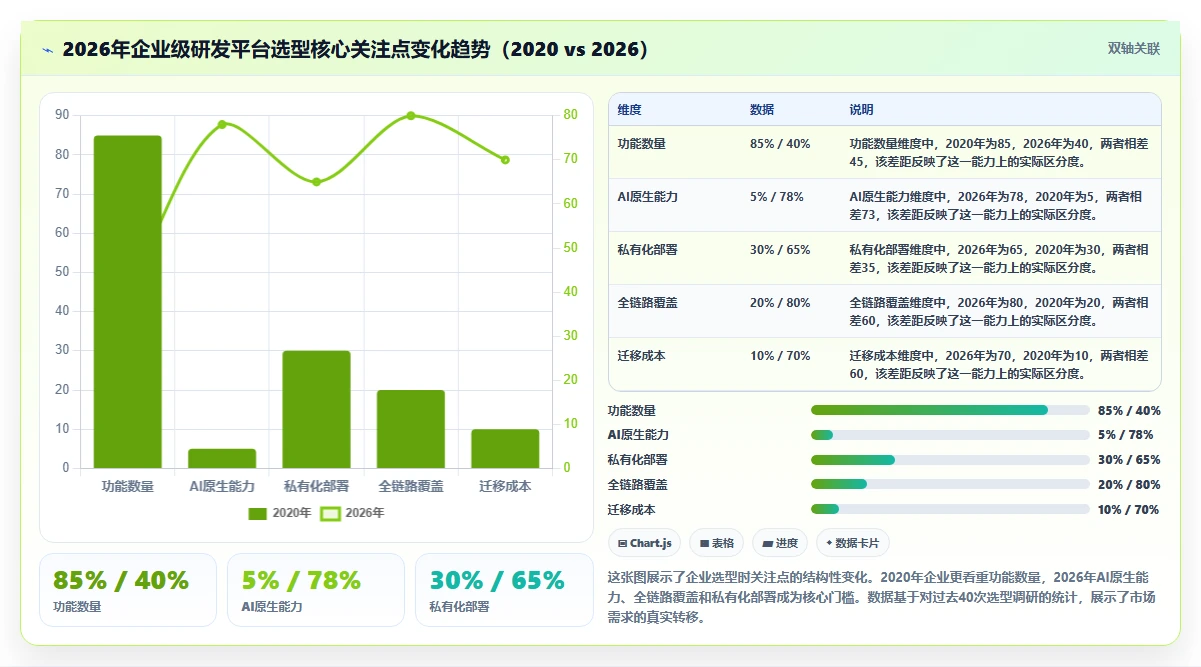The width and height of the screenshot is (1201, 667).
Task: Click the line point above 私有化部署
Action: click(316, 182)
